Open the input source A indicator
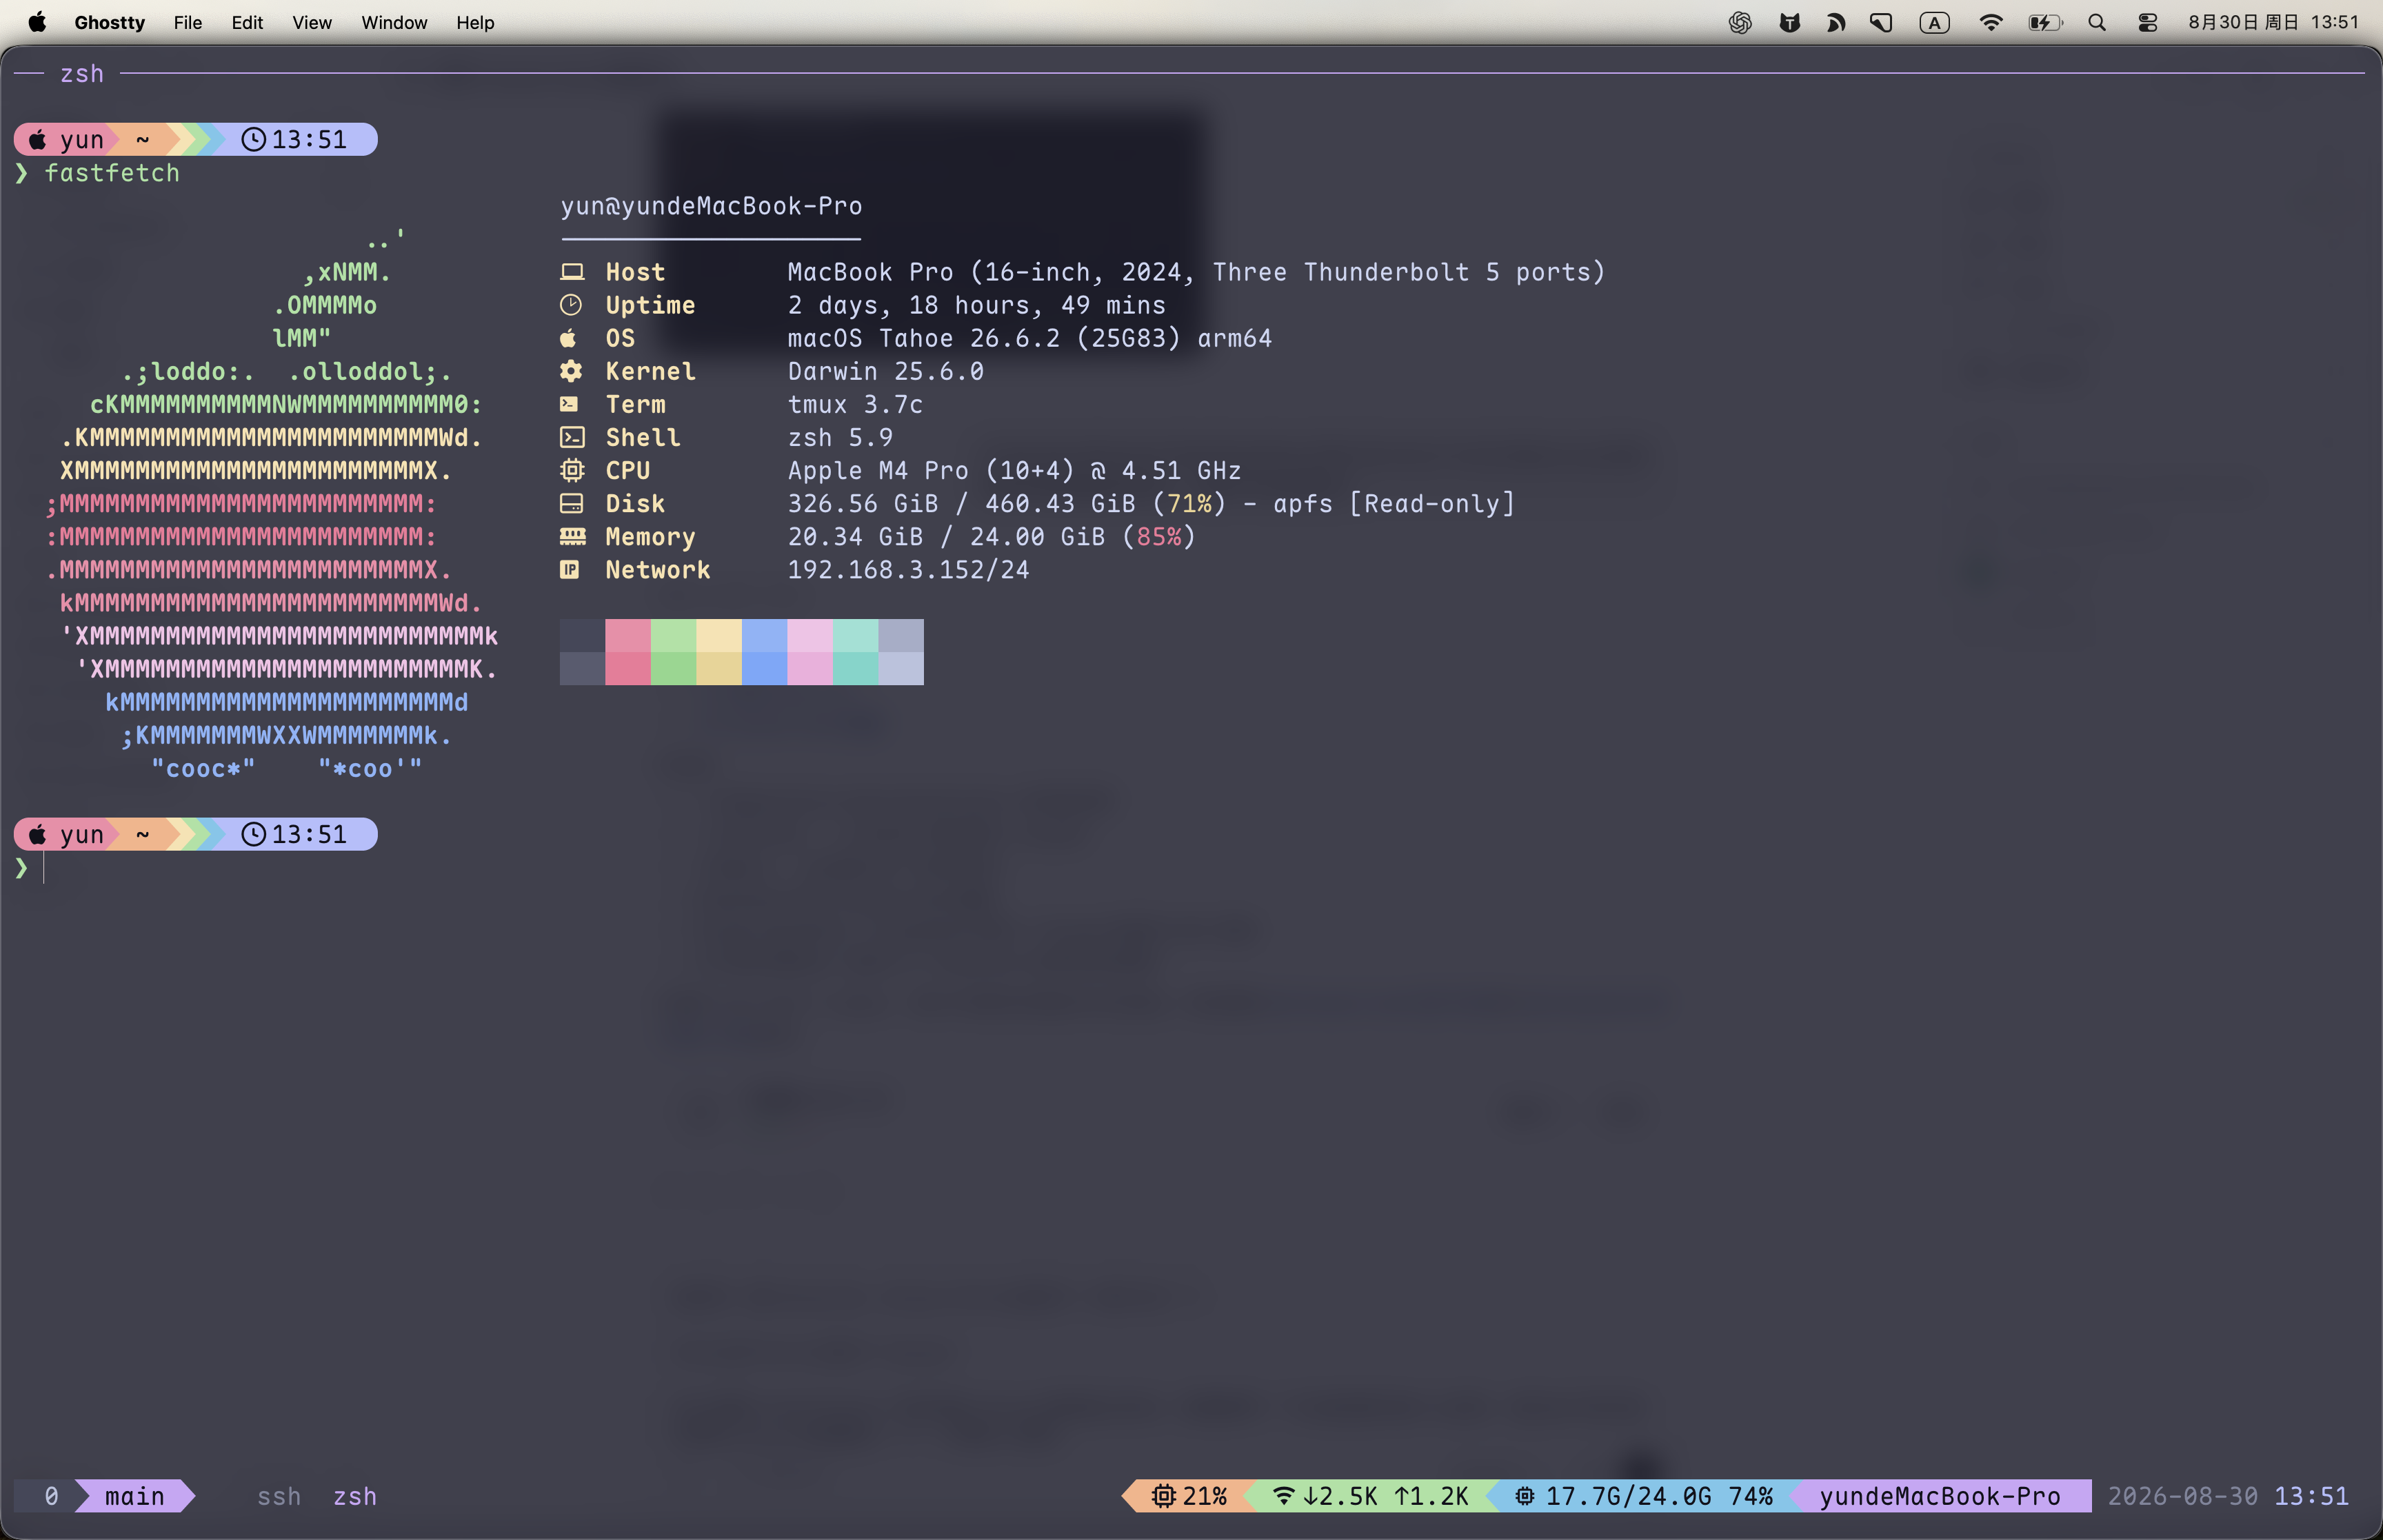This screenshot has height=1540, width=2383. pyautogui.click(x=1934, y=22)
